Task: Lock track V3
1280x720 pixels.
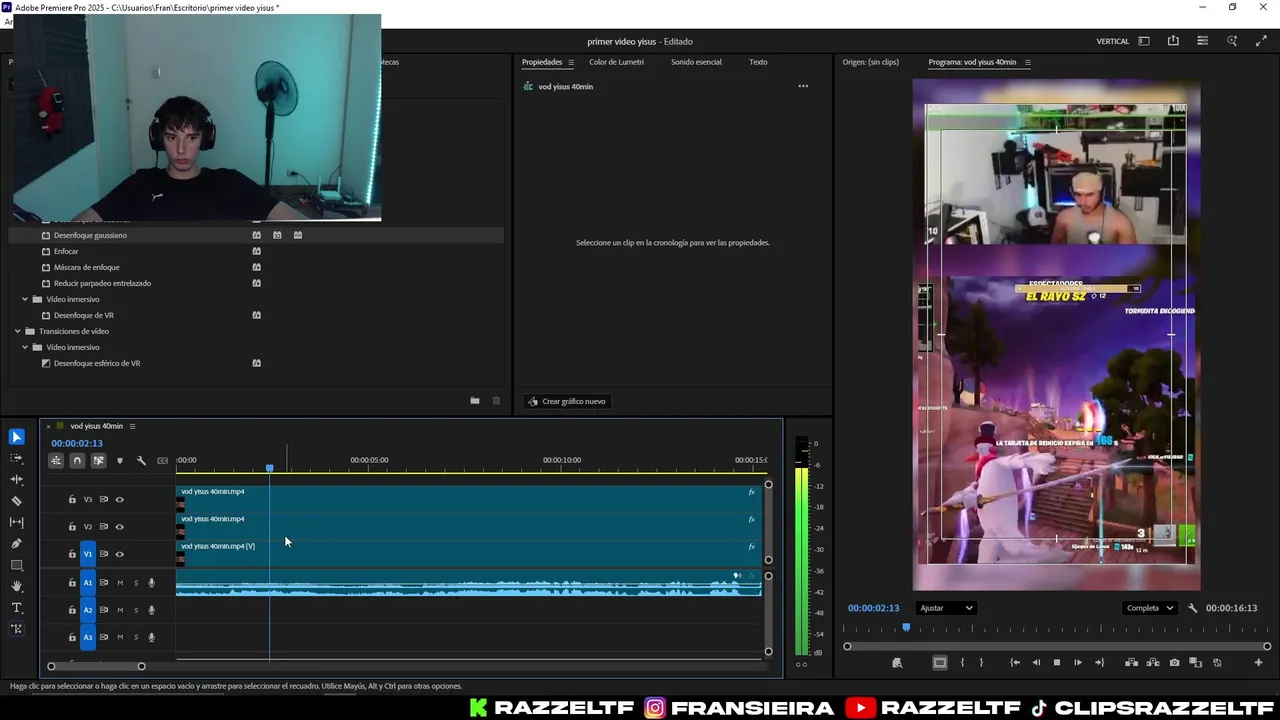Action: click(x=72, y=499)
